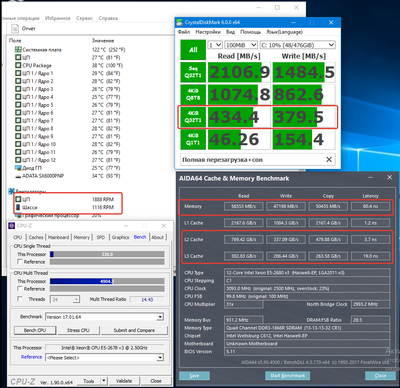Viewport: 400px width, 388px height.
Task: Open the Benchmark version dropdown
Action: coord(104,317)
